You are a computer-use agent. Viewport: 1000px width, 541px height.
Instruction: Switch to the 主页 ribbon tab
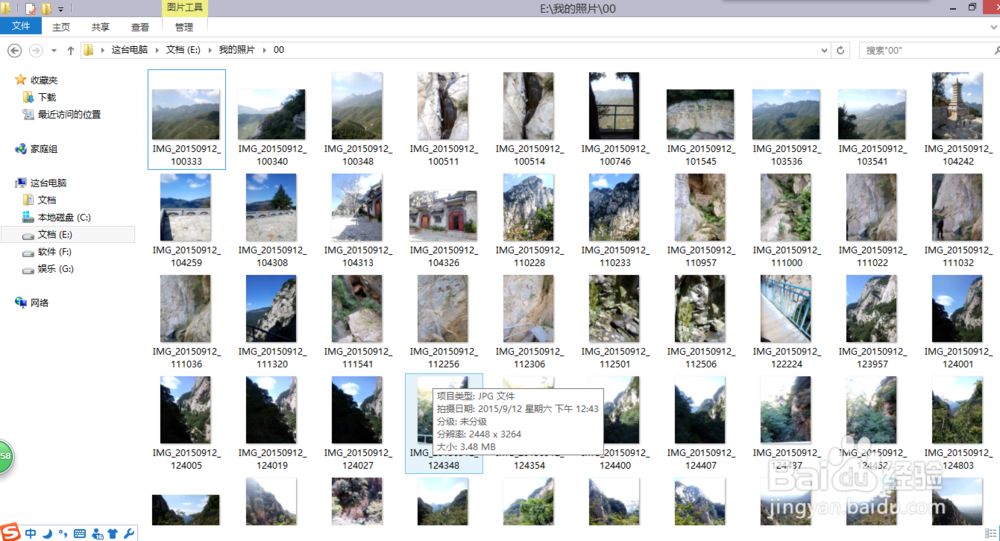61,27
